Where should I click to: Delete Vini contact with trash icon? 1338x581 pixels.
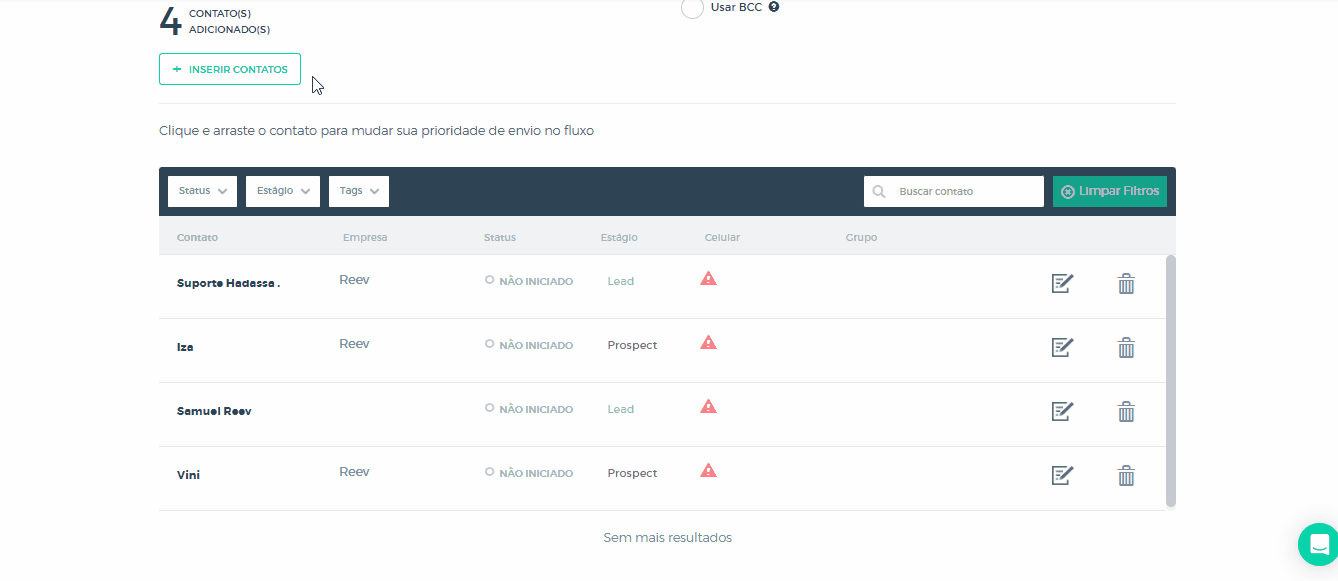coord(1126,475)
